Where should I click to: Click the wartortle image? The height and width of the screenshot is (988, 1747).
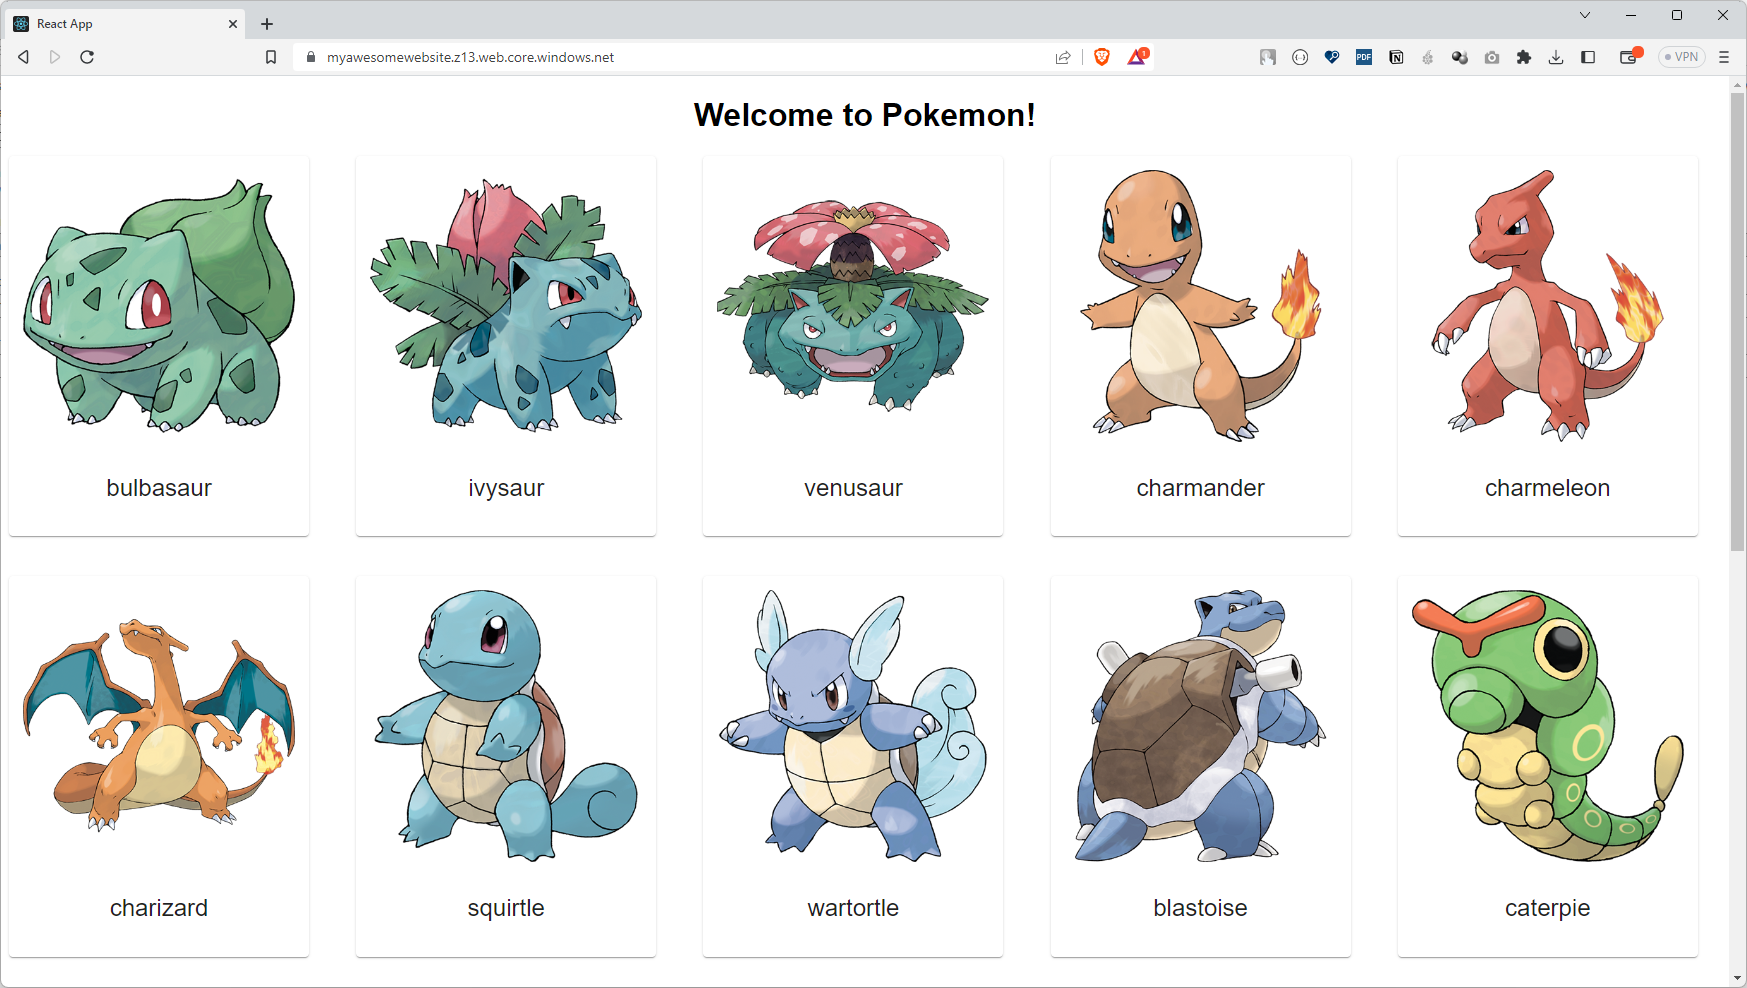[x=853, y=725]
